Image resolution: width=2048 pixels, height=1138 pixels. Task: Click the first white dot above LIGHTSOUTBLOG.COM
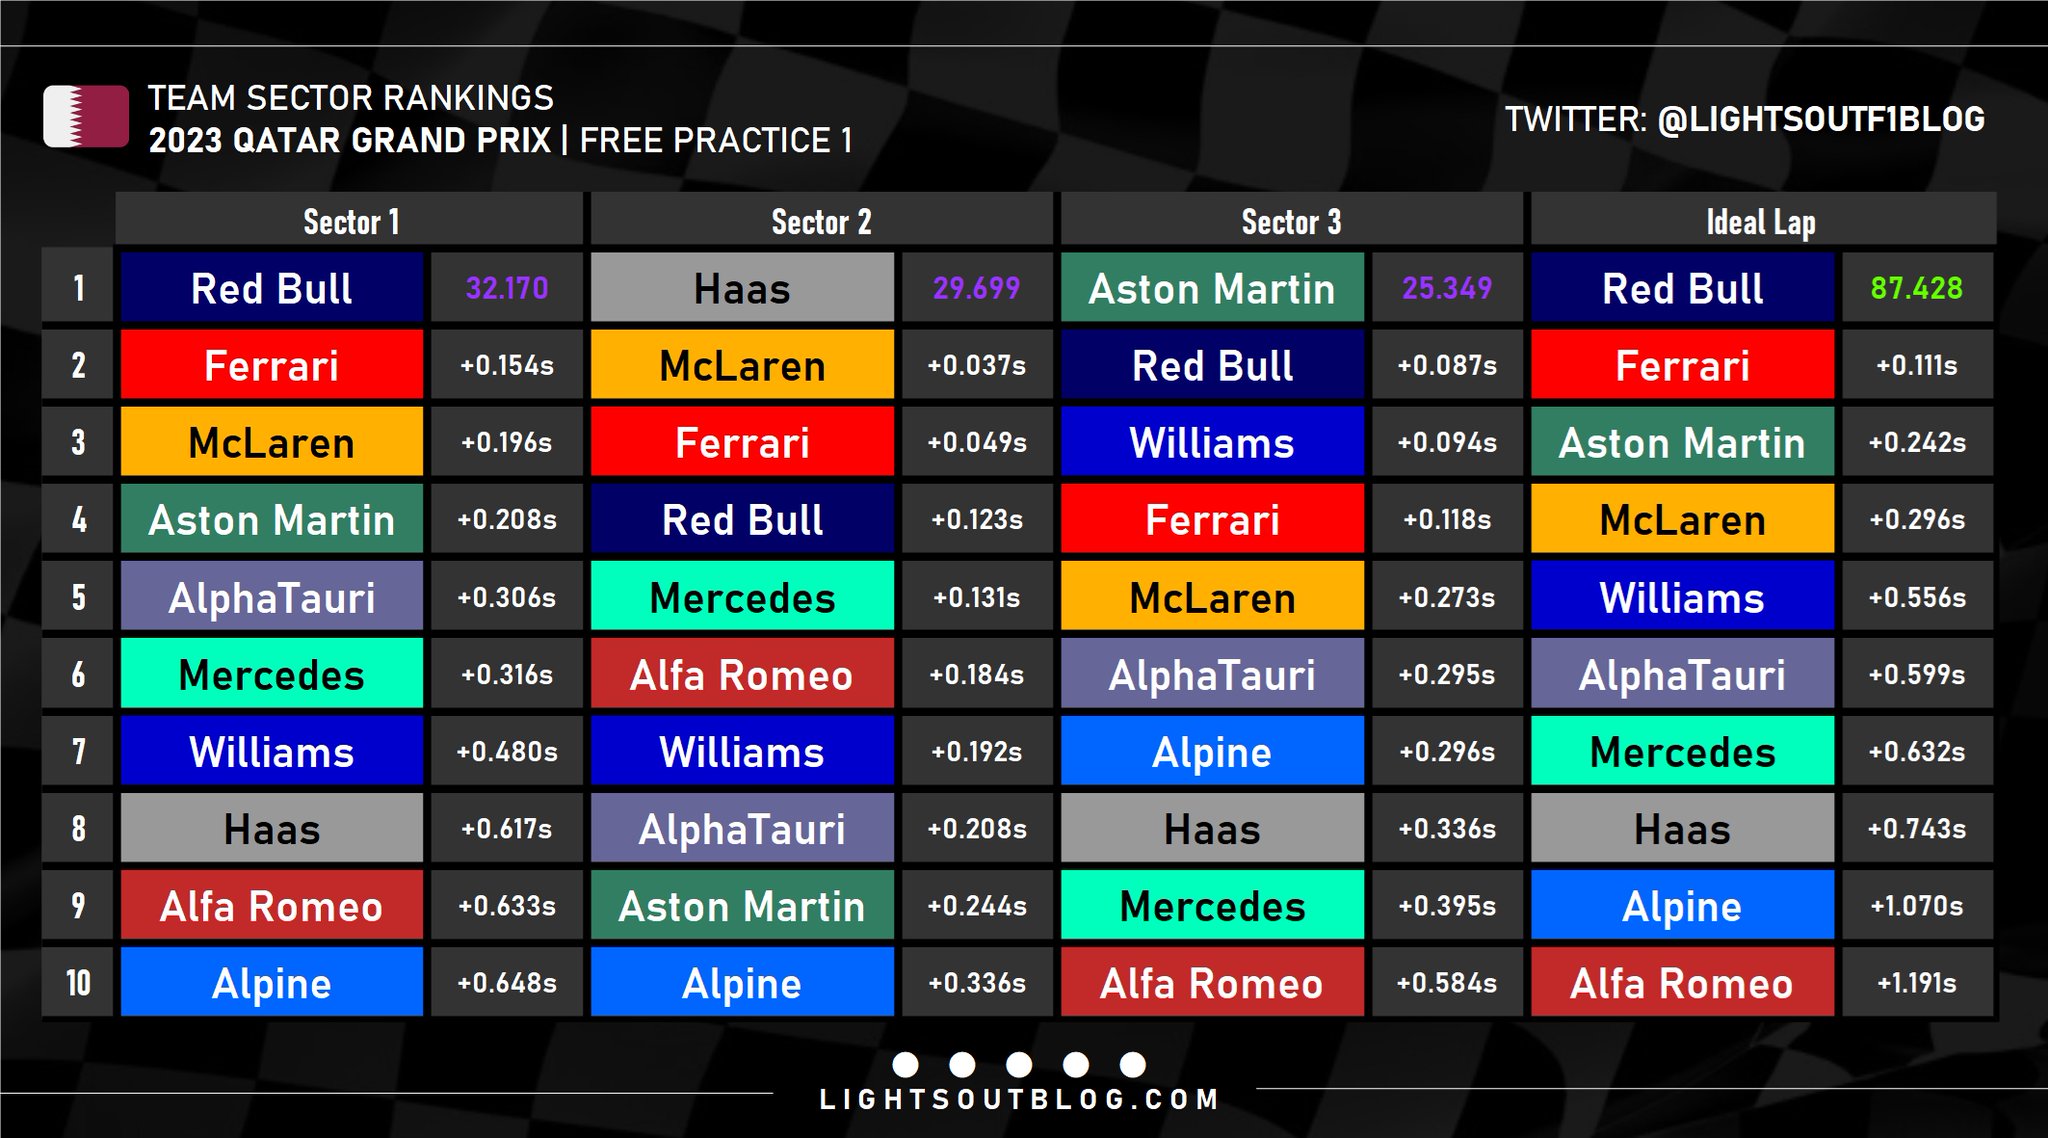point(905,1064)
